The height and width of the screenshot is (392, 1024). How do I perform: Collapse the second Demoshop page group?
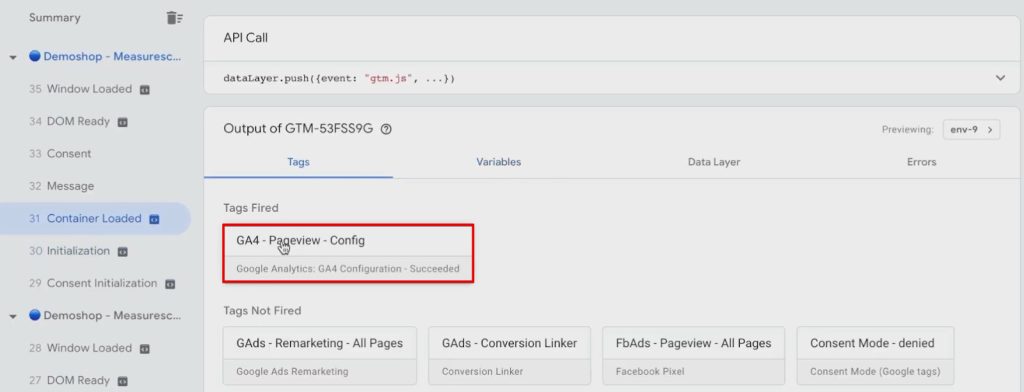coord(13,316)
